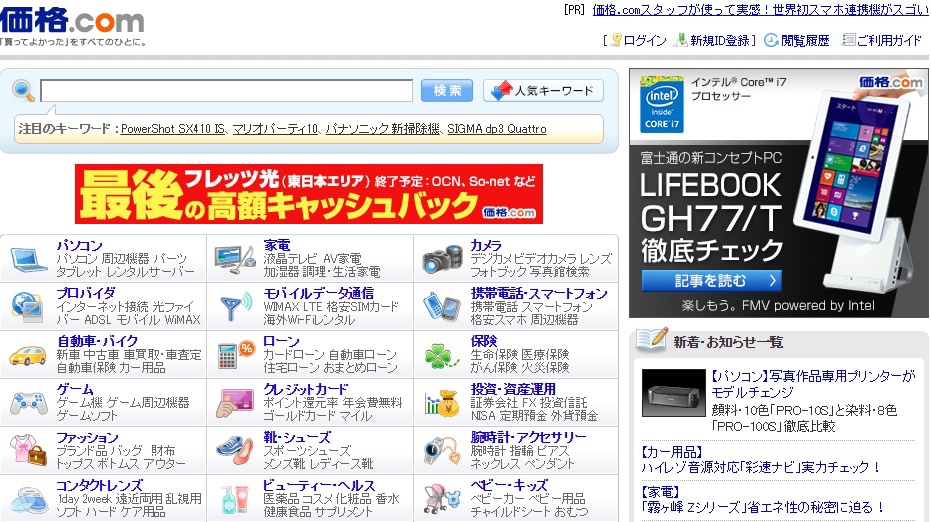
Task: Open the パソコン category heading
Action: (x=80, y=245)
